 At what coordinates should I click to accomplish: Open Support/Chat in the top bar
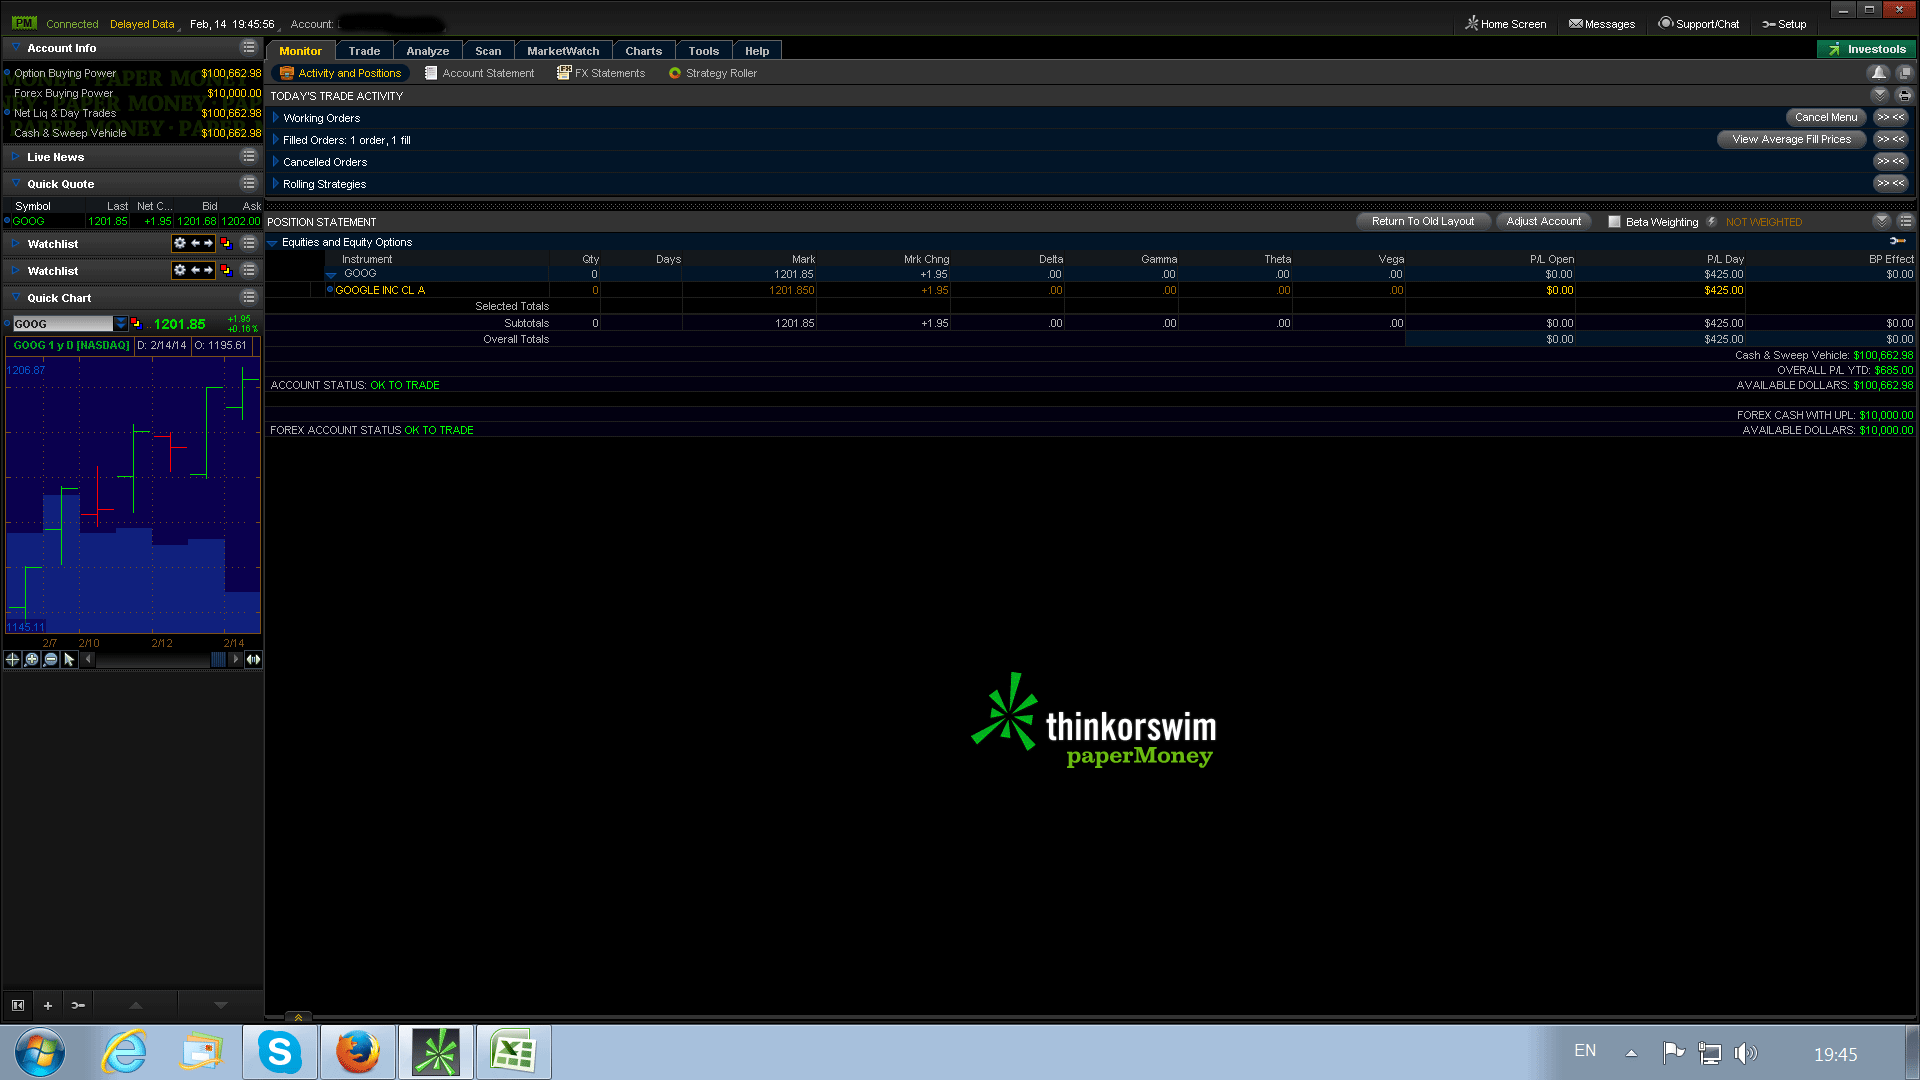(1699, 24)
